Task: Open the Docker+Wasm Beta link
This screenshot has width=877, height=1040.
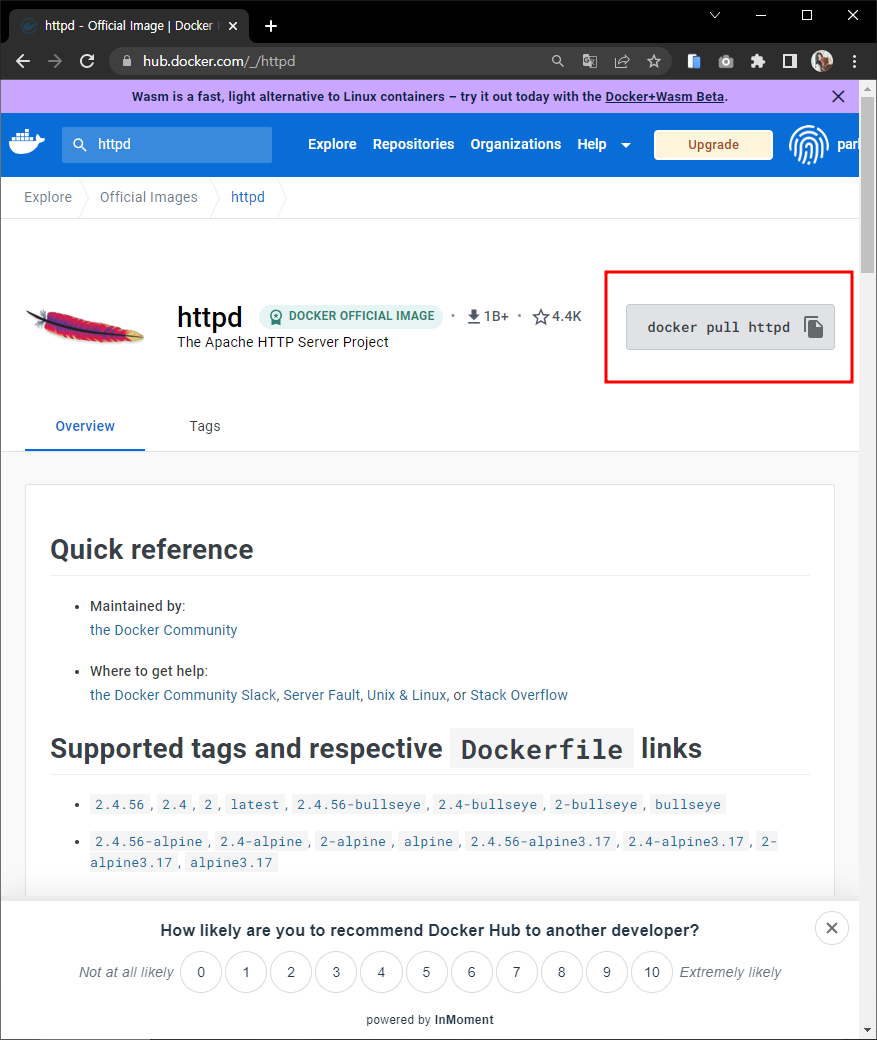Action: tap(665, 97)
